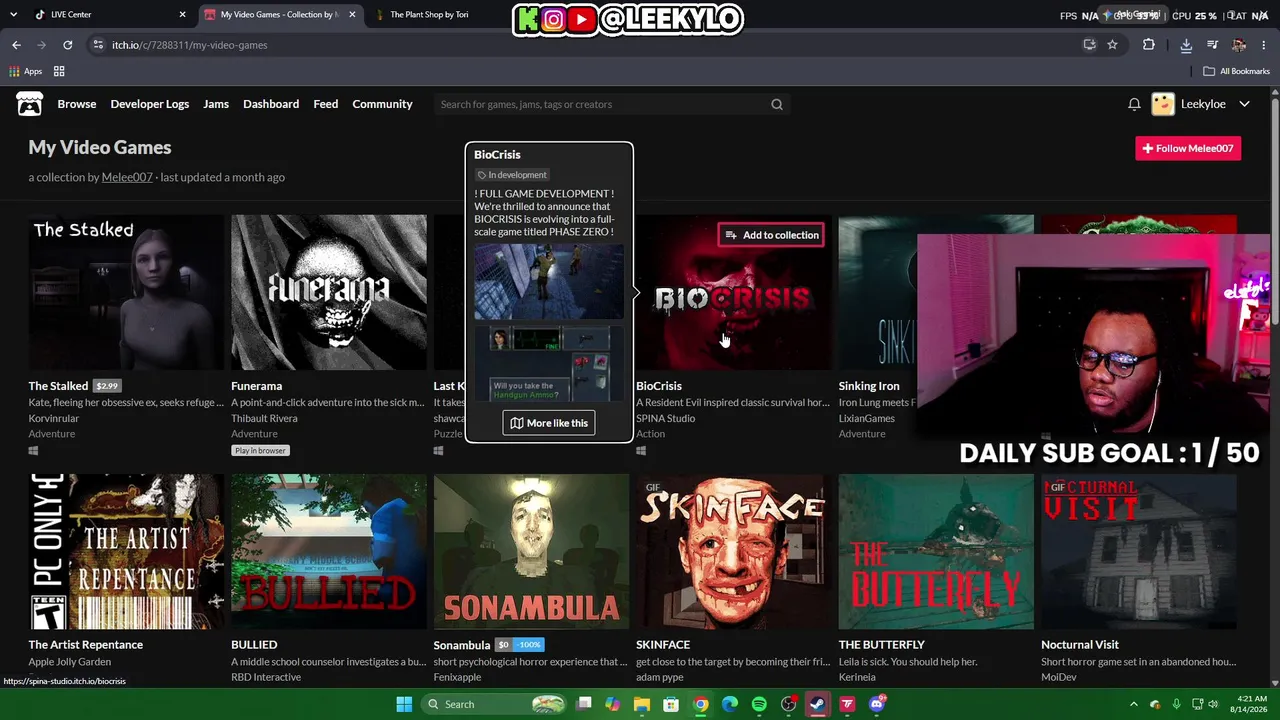The image size is (1280, 720).
Task: Close the LIVE Center tab
Action: (182, 15)
